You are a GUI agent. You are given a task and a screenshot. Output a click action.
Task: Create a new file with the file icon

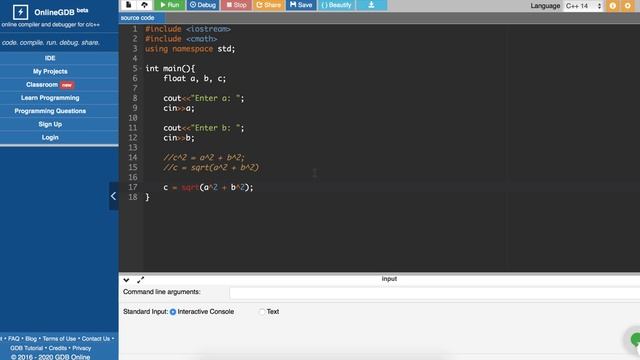click(x=129, y=5)
